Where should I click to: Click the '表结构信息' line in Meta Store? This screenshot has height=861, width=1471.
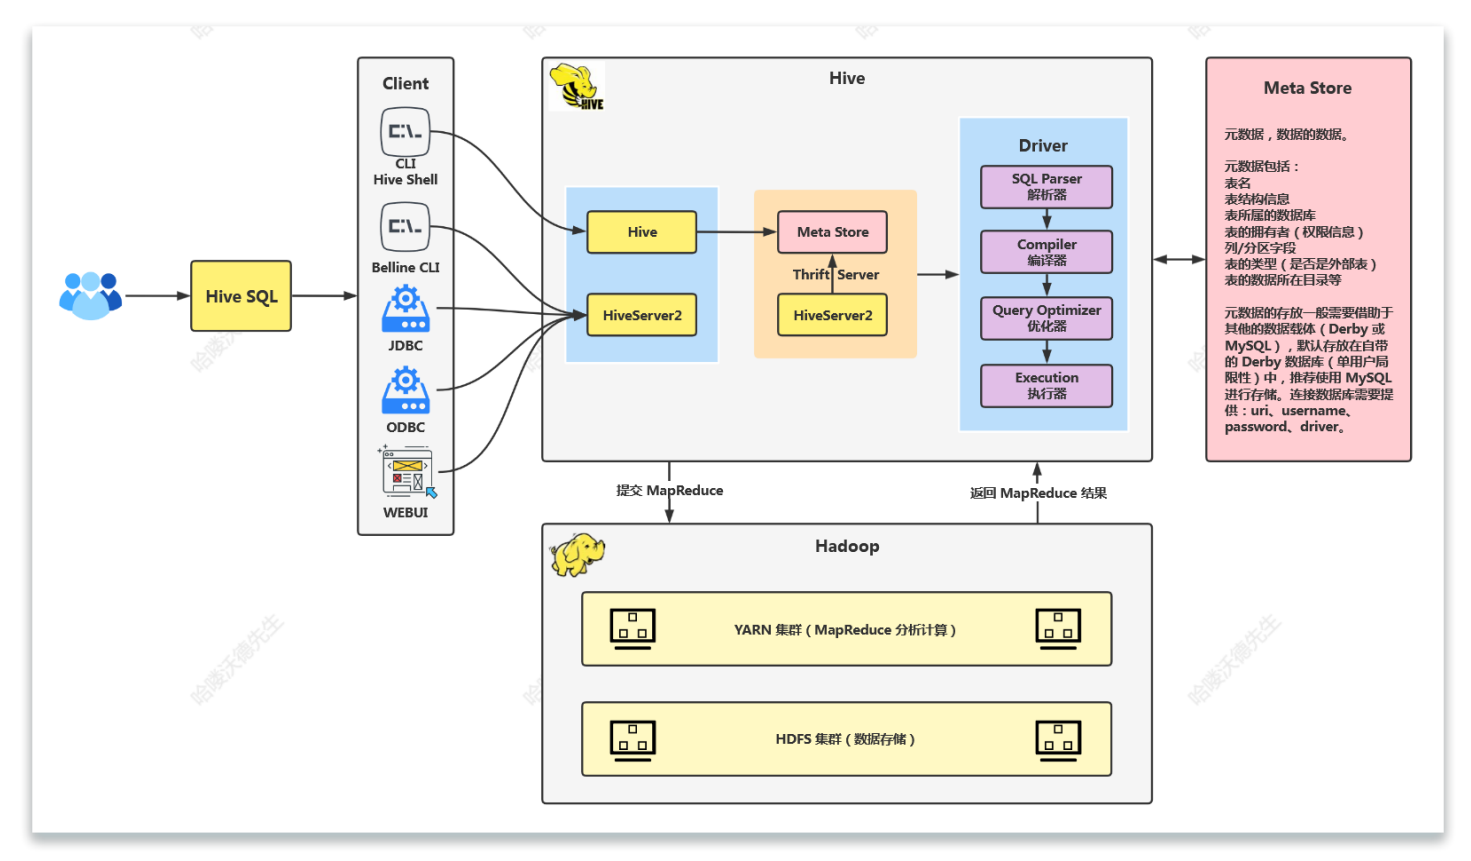[1257, 199]
